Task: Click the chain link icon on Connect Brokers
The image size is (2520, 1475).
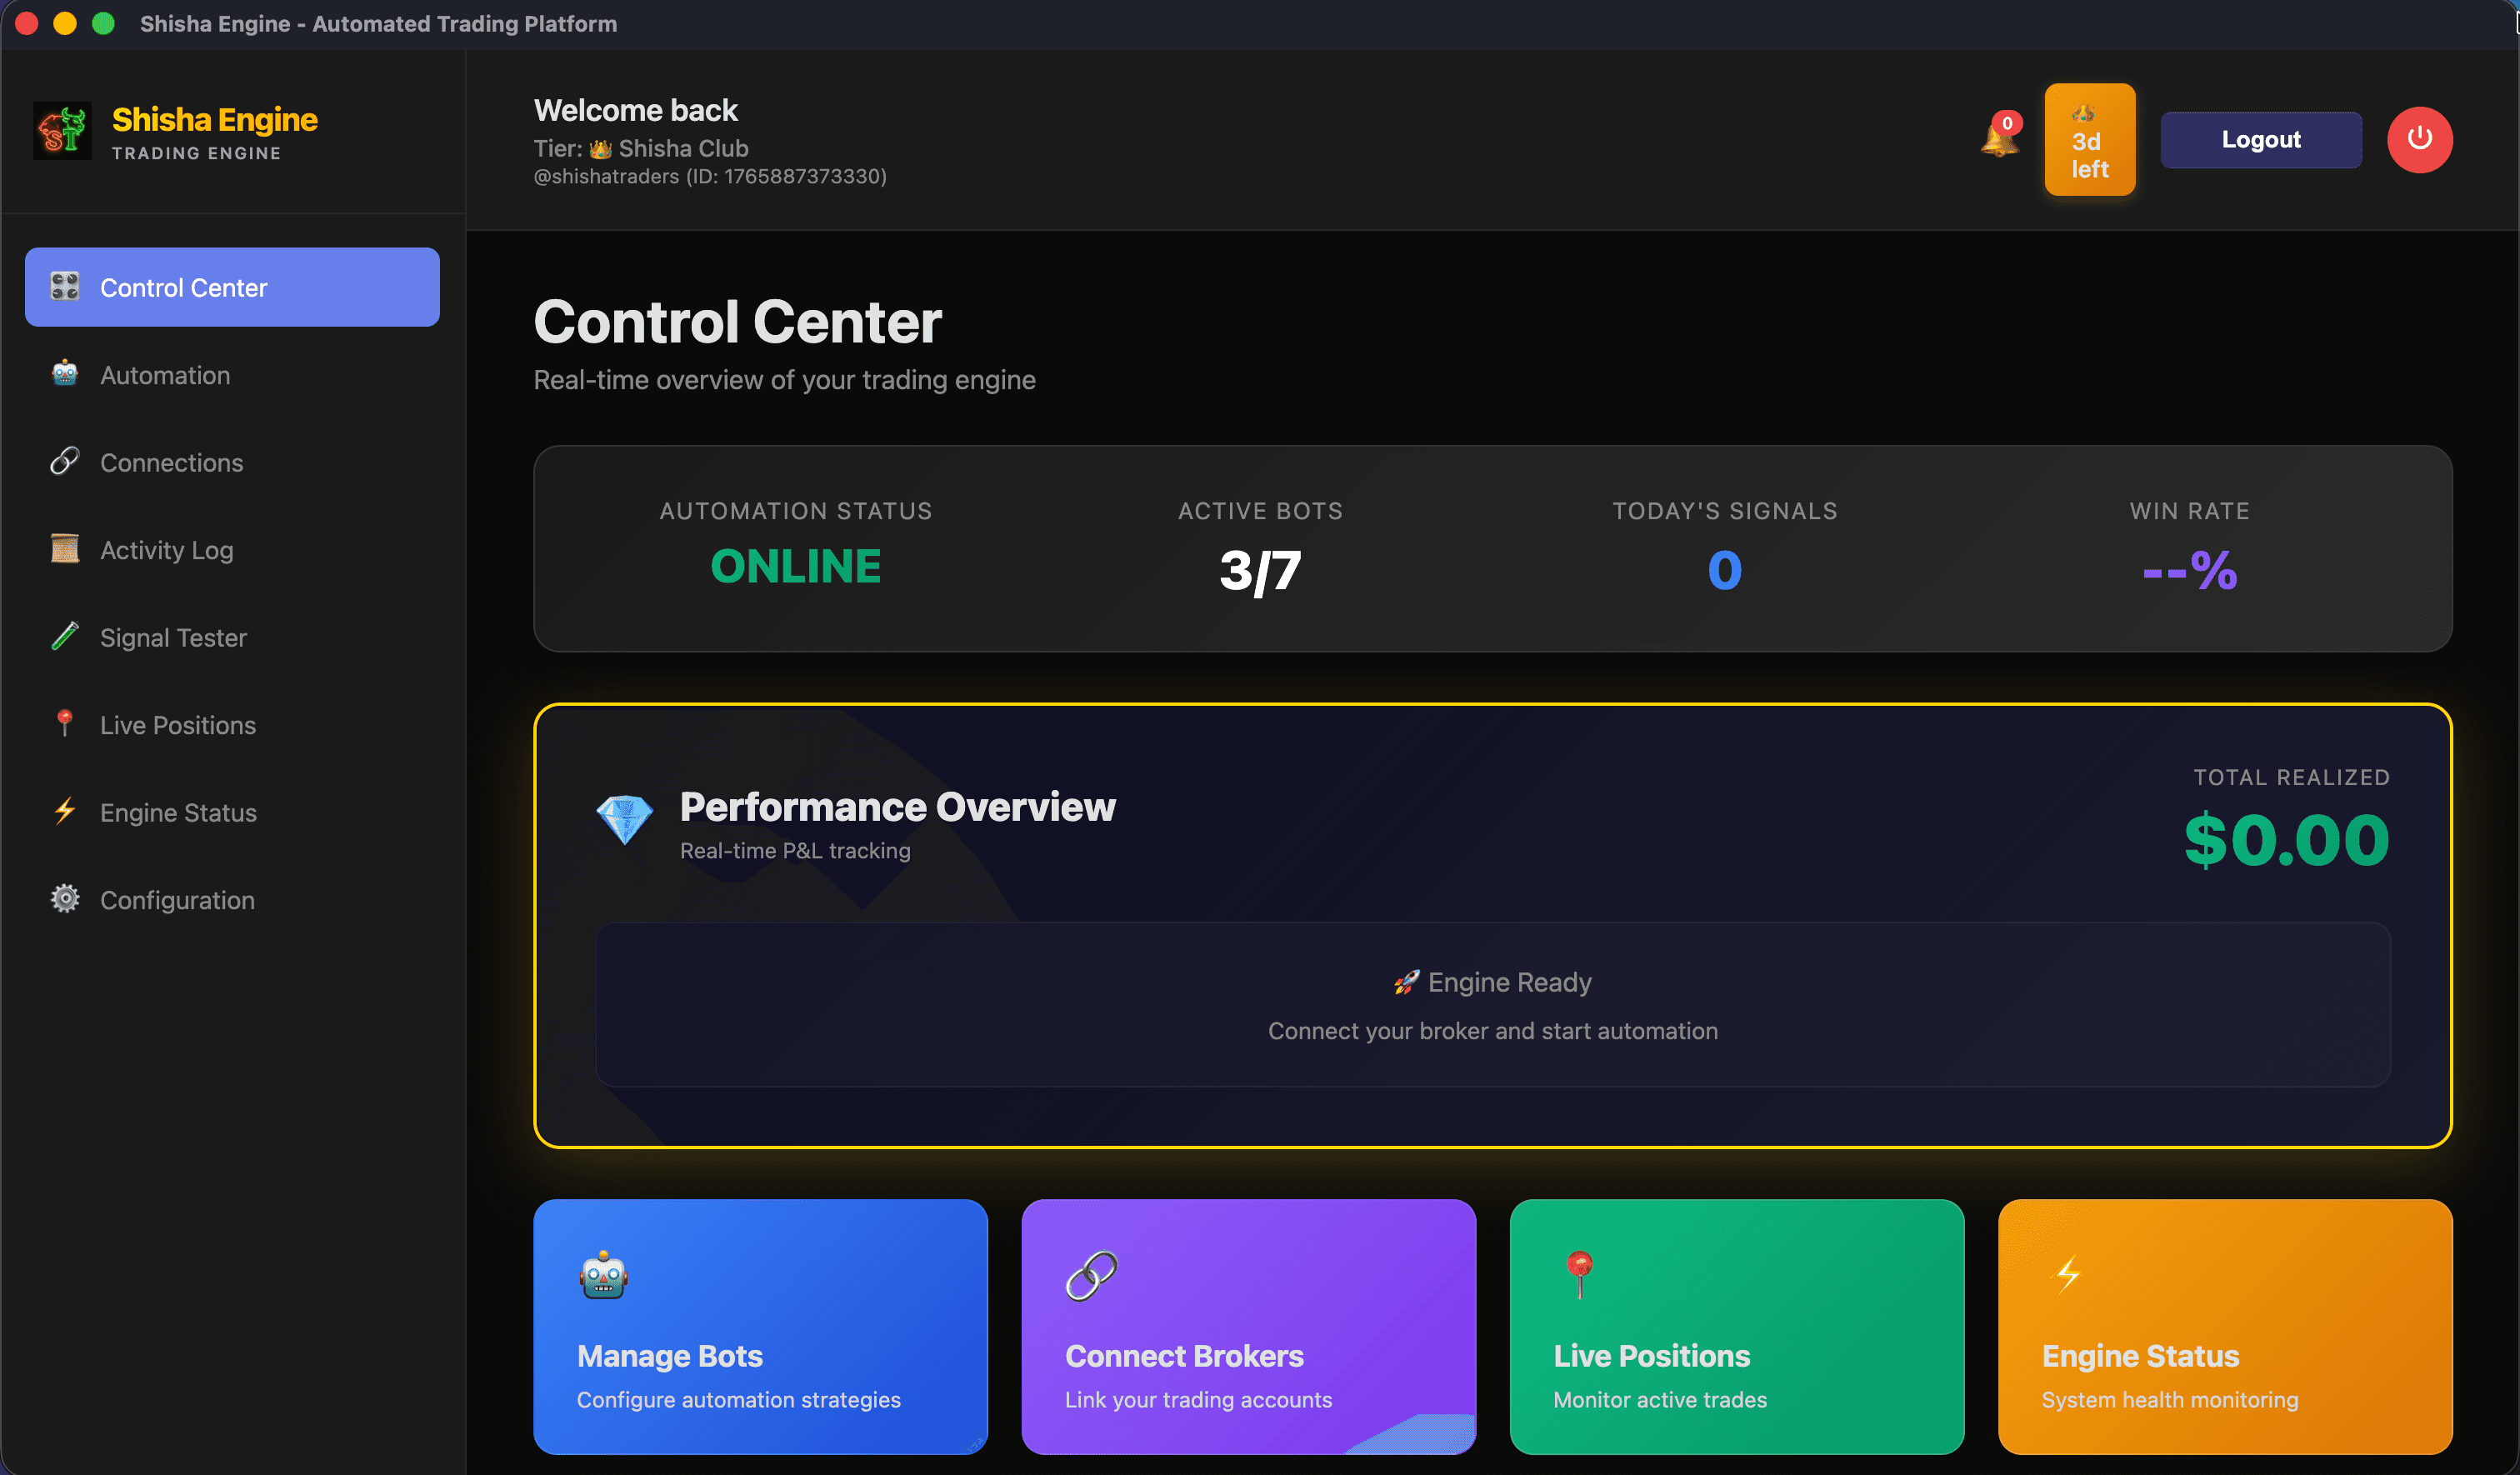Action: click(x=1091, y=1275)
